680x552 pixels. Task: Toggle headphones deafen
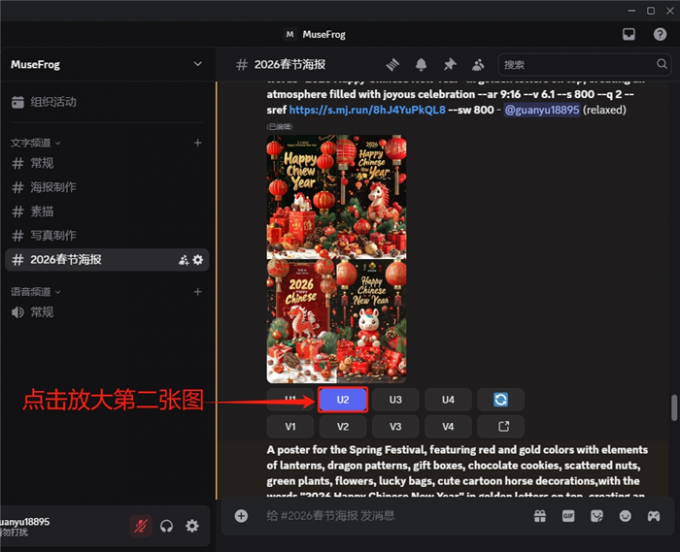point(167,526)
